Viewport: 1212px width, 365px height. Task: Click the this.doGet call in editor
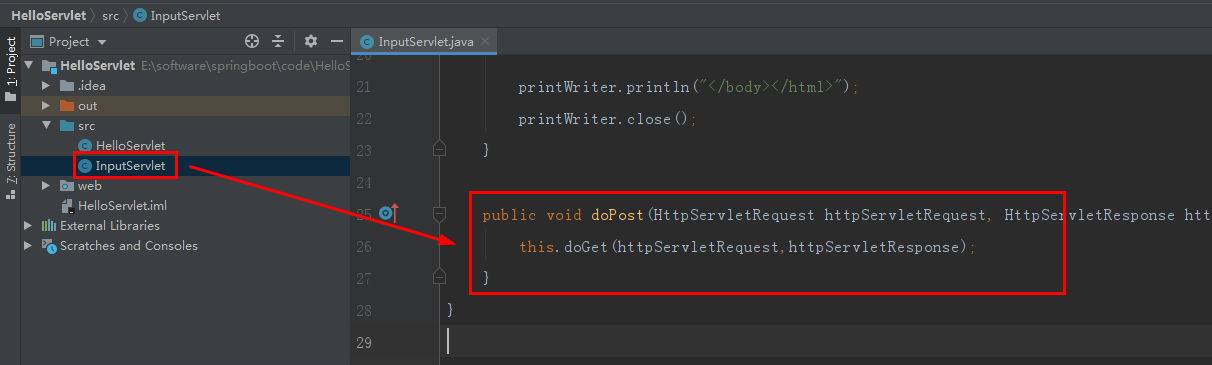[565, 246]
